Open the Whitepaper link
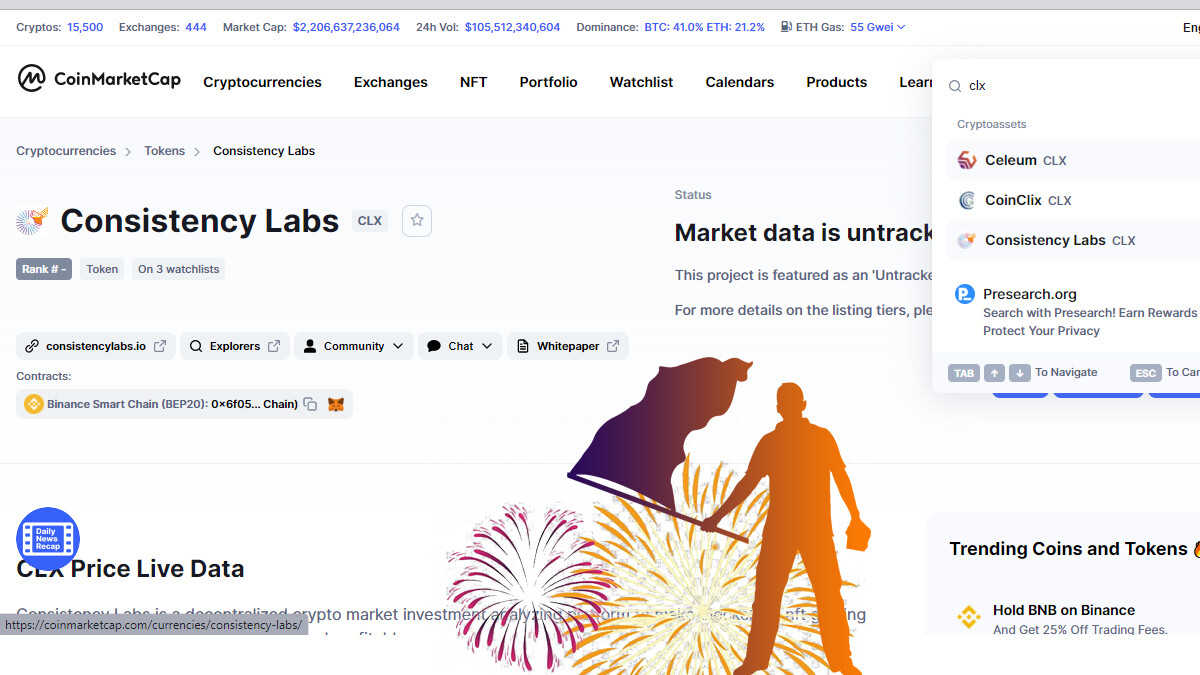The width and height of the screenshot is (1200, 675). pos(568,346)
